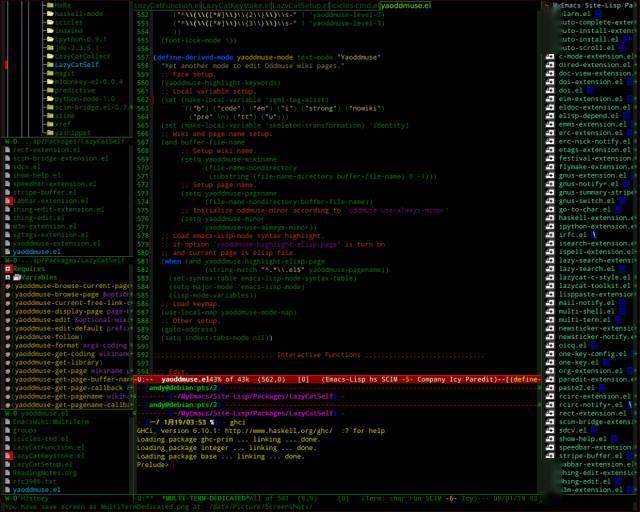The height and width of the screenshot is (512, 640).
Task: Click the Prelude> prompt in GHCi terminal
Action: coord(153,465)
